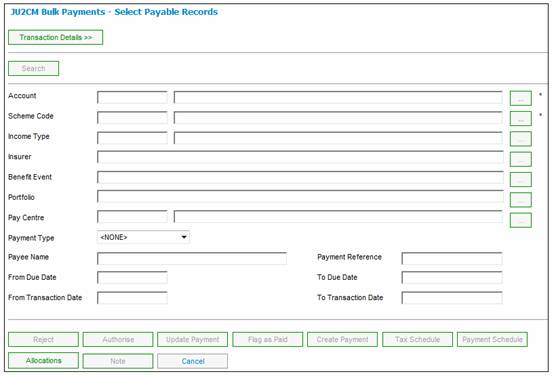Expand the Payment Type dropdown
This screenshot has width=554, height=376.
(143, 237)
